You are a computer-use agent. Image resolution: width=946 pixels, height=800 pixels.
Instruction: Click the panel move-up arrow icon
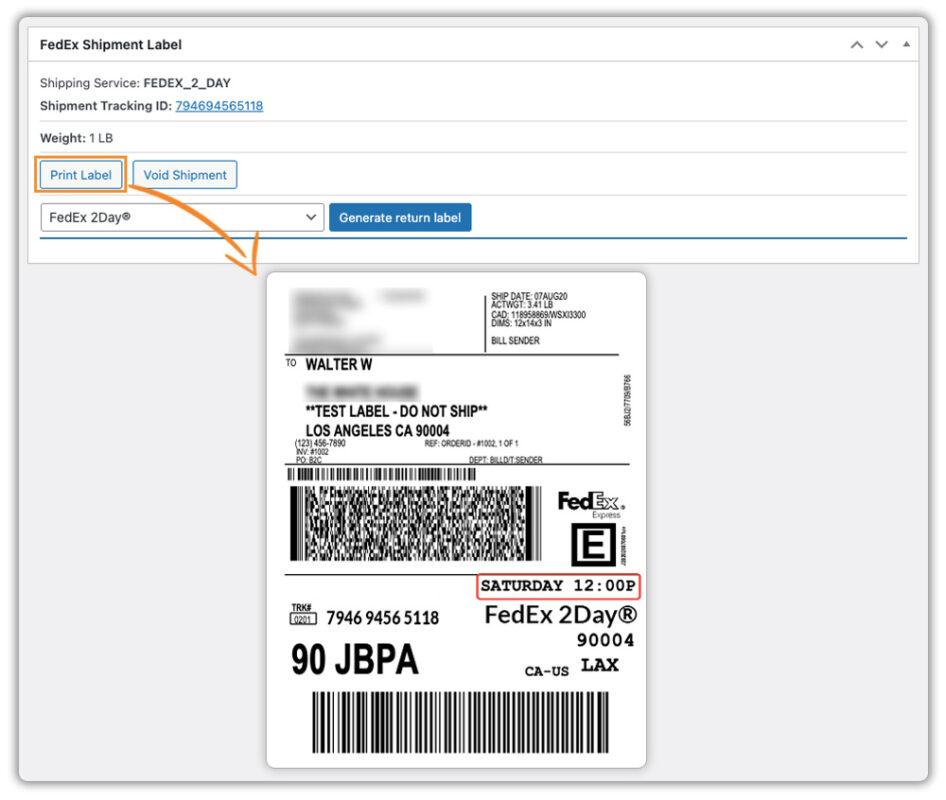pos(855,44)
